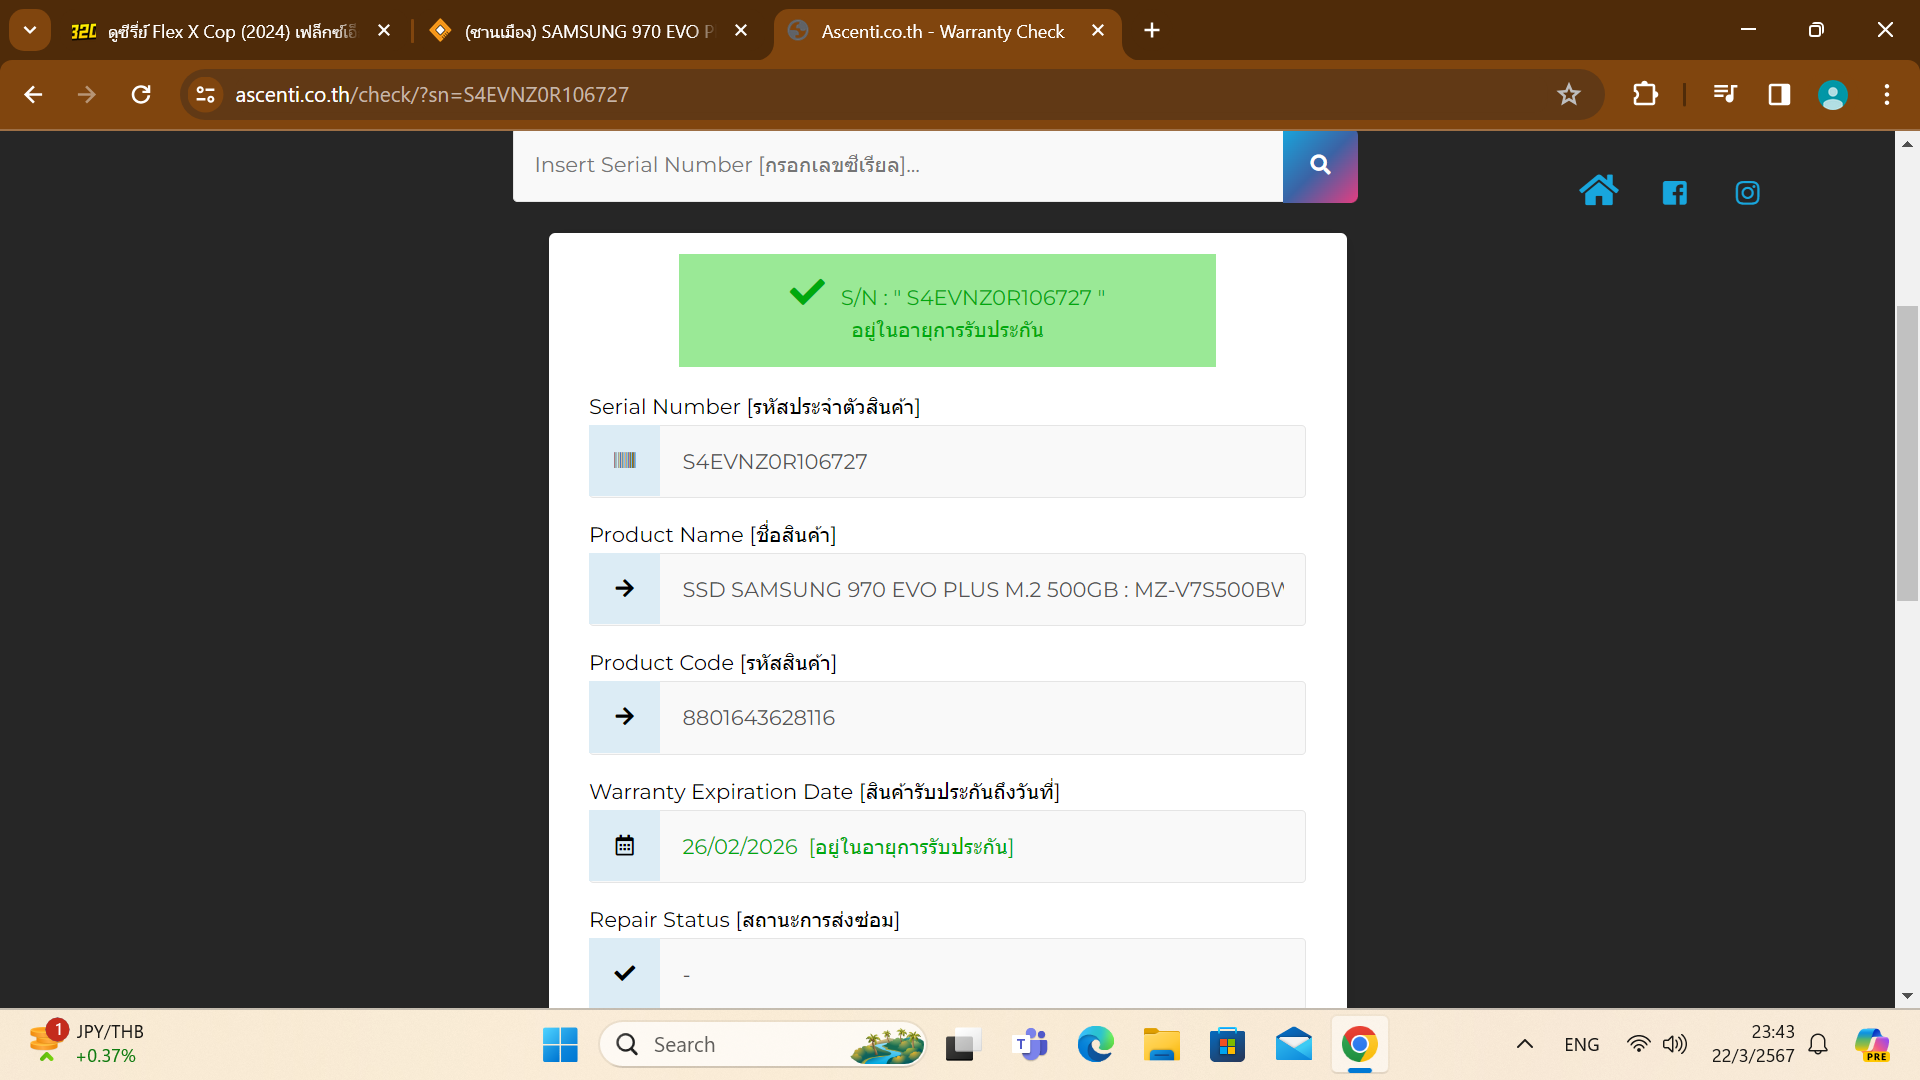Click the checkmark icon beside Repair Status

click(624, 973)
